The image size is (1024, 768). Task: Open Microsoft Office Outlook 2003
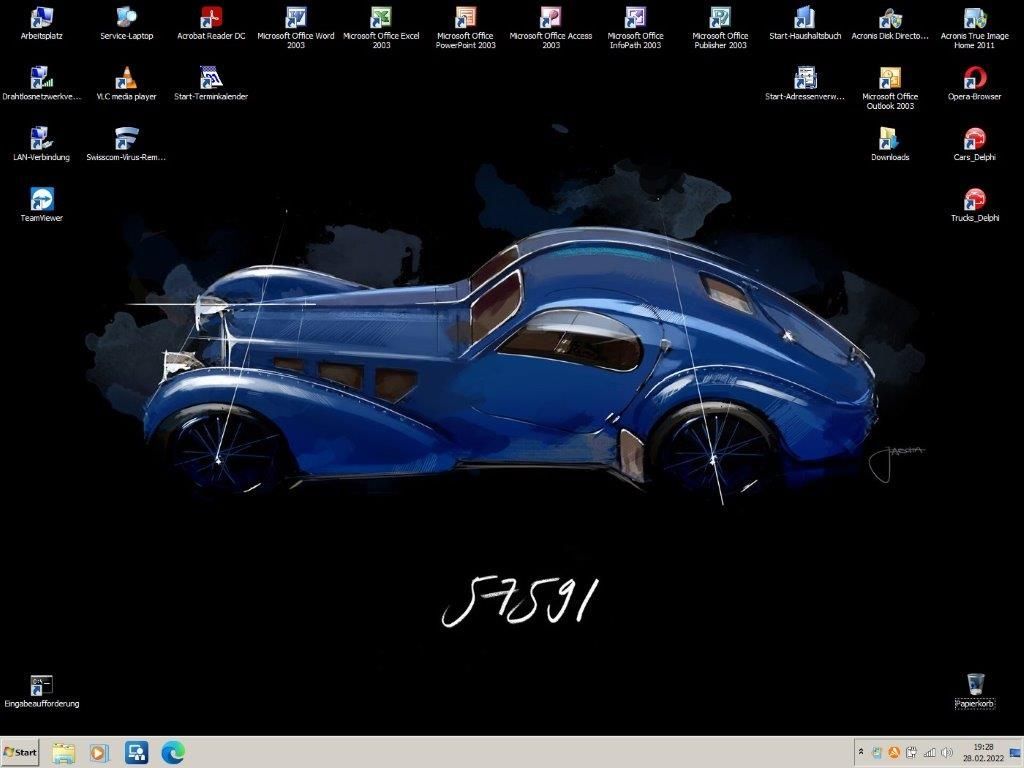click(889, 78)
